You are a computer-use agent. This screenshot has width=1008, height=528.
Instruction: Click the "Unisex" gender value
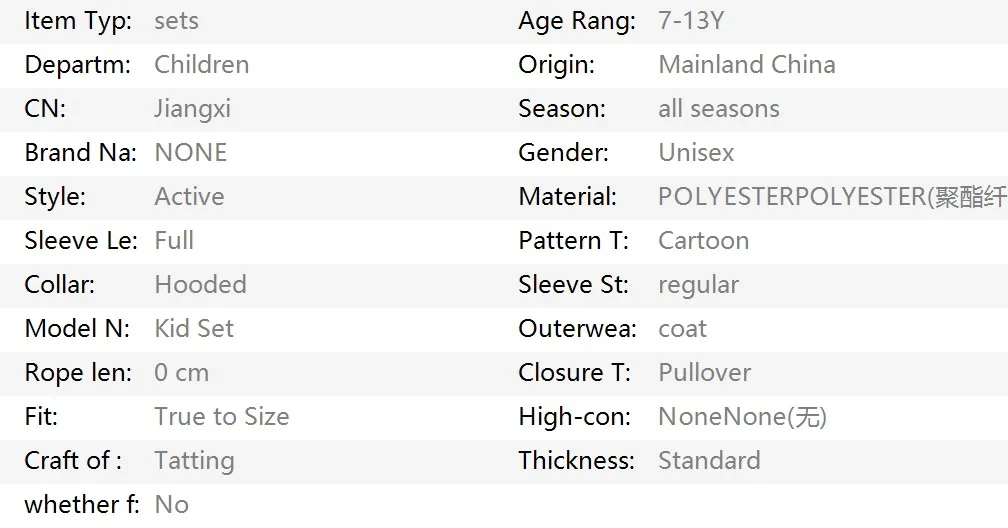click(x=696, y=153)
